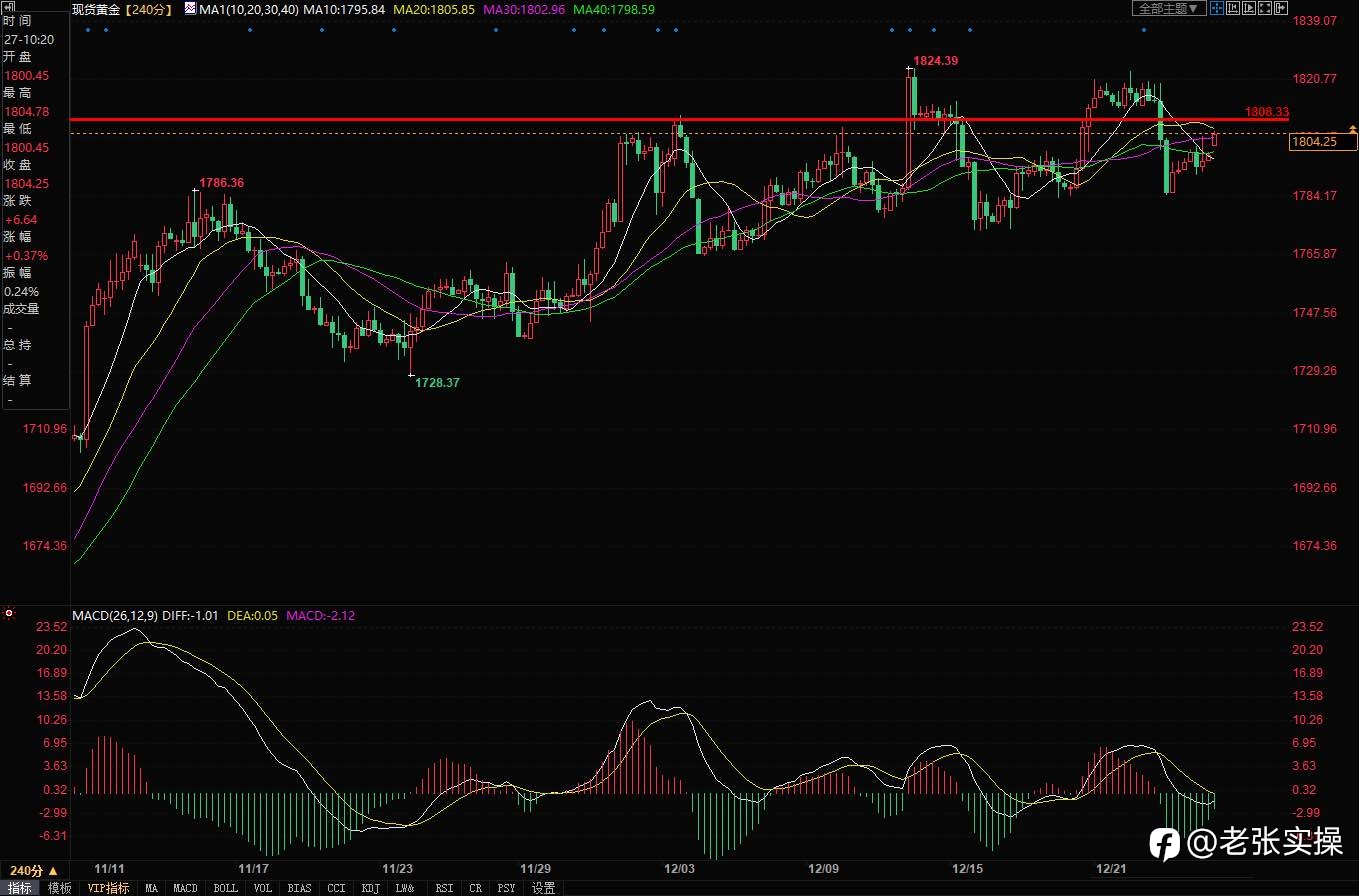Click the DEA:0.05 value
Image resolution: width=1359 pixels, height=896 pixels.
(x=253, y=615)
